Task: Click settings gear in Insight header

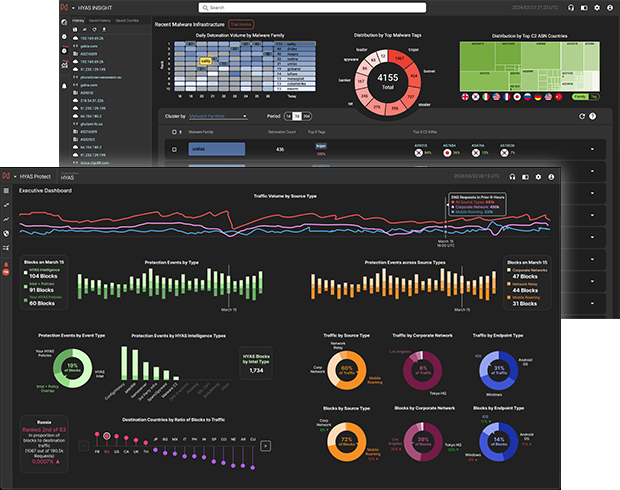Action: pyautogui.click(x=597, y=8)
